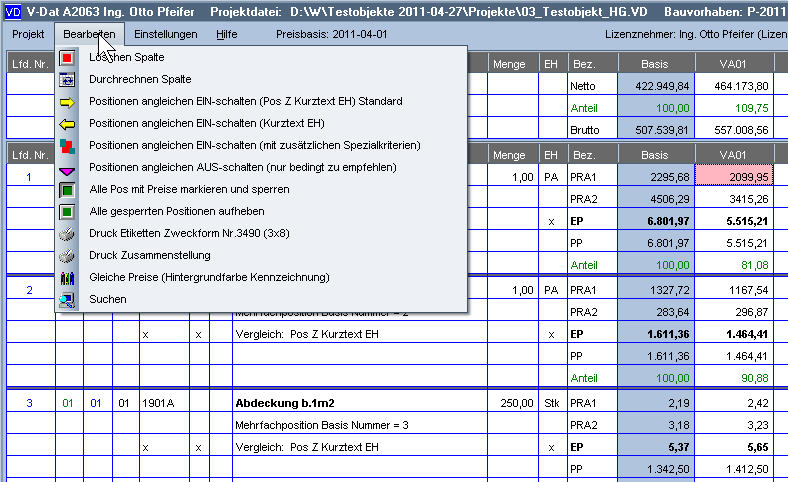Choose 'Gleiche Preise (Hintergrundfarbe Kennzeichnung)'
This screenshot has height=482, width=788.
(x=209, y=277)
